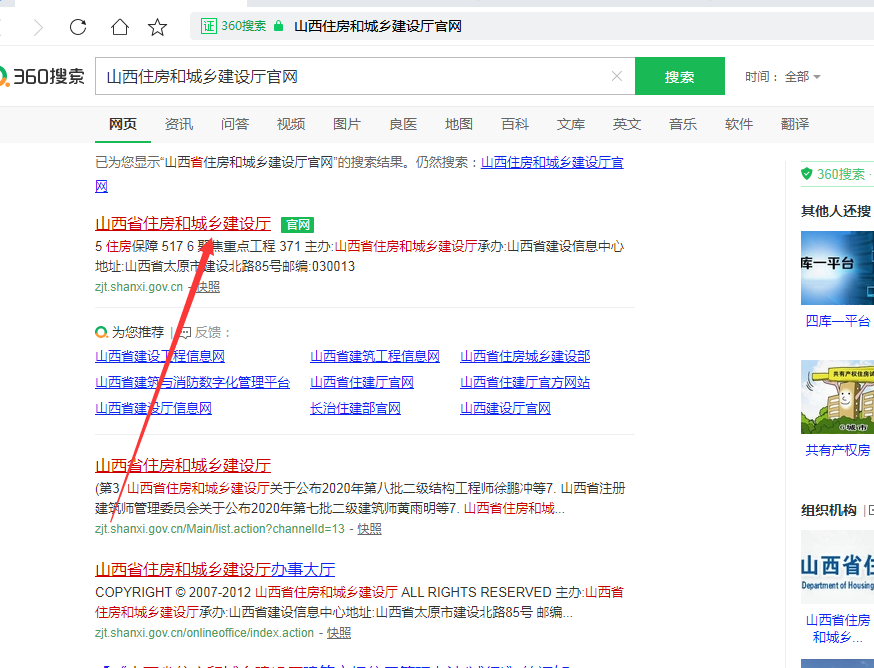Image resolution: width=874 pixels, height=668 pixels.
Task: Click the green 官网 verified badge
Action: [296, 224]
